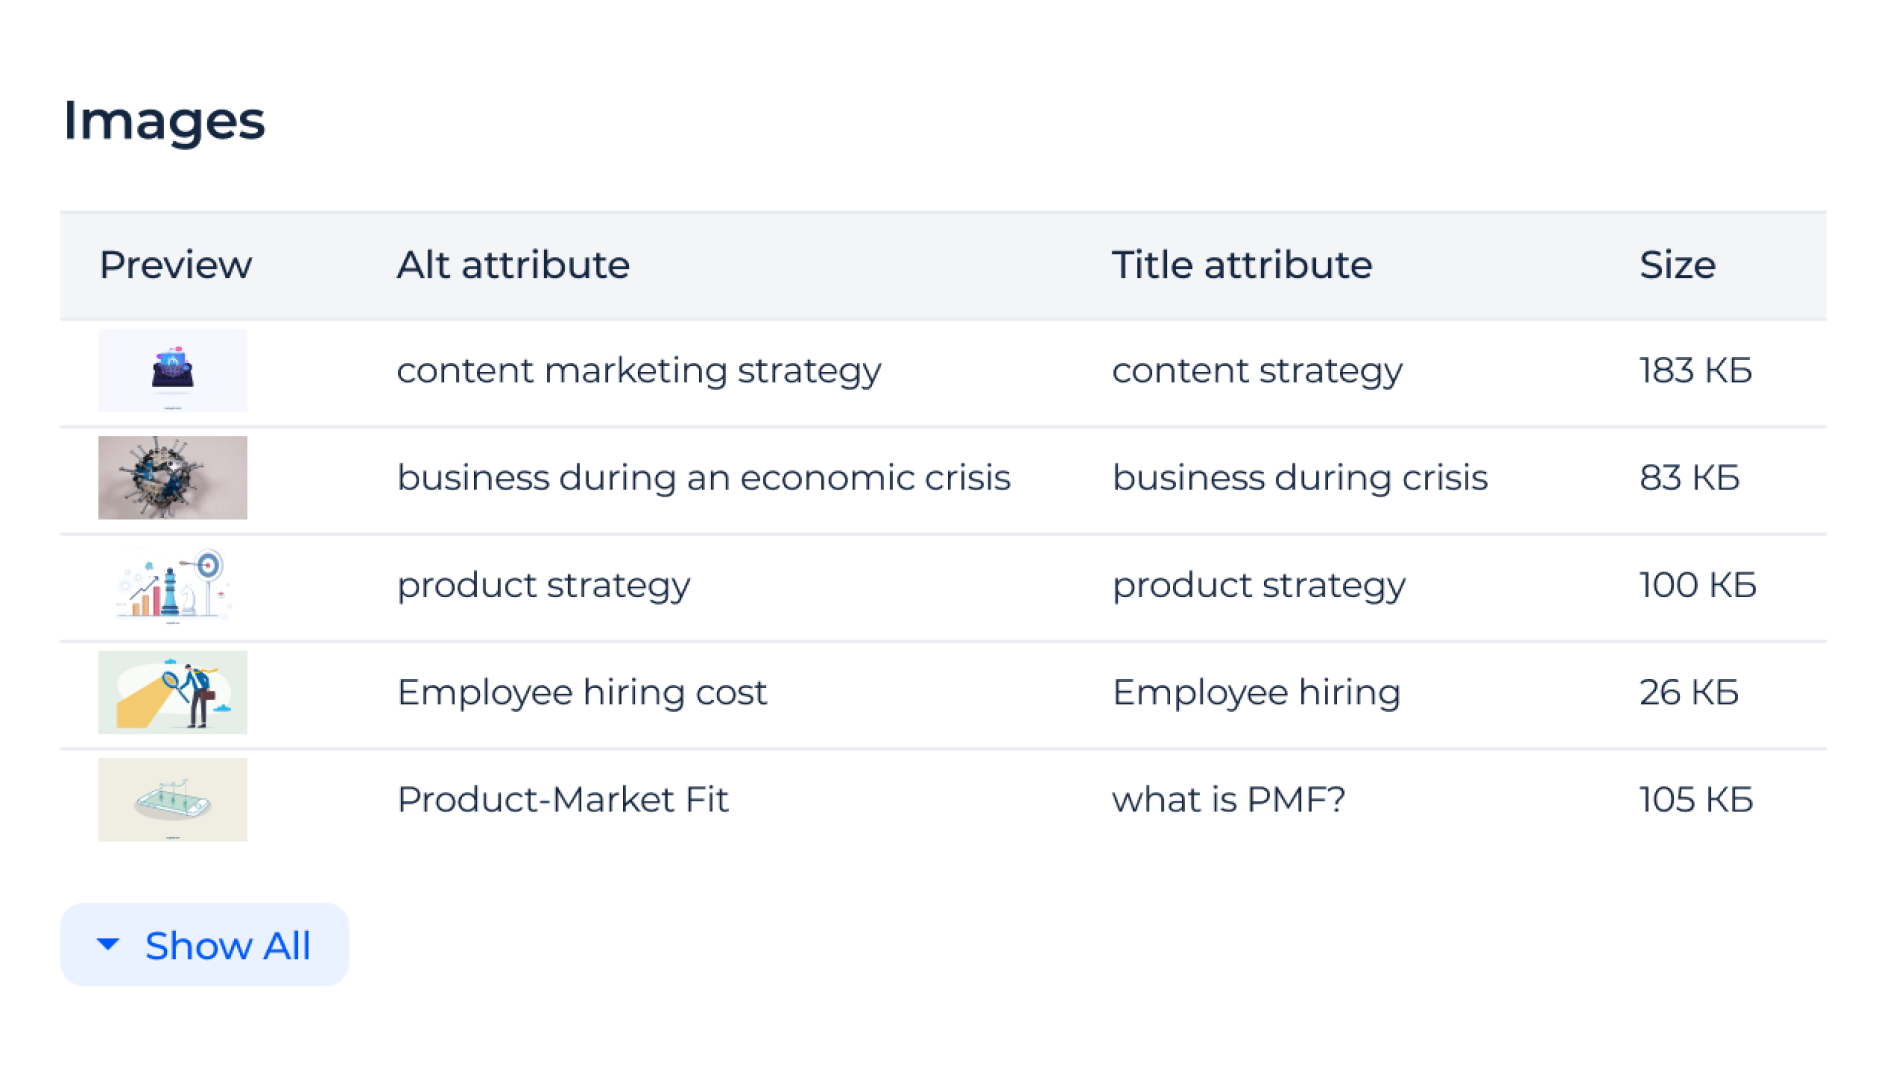The image size is (1887, 1066).
Task: Click the Images section heading
Action: click(164, 122)
